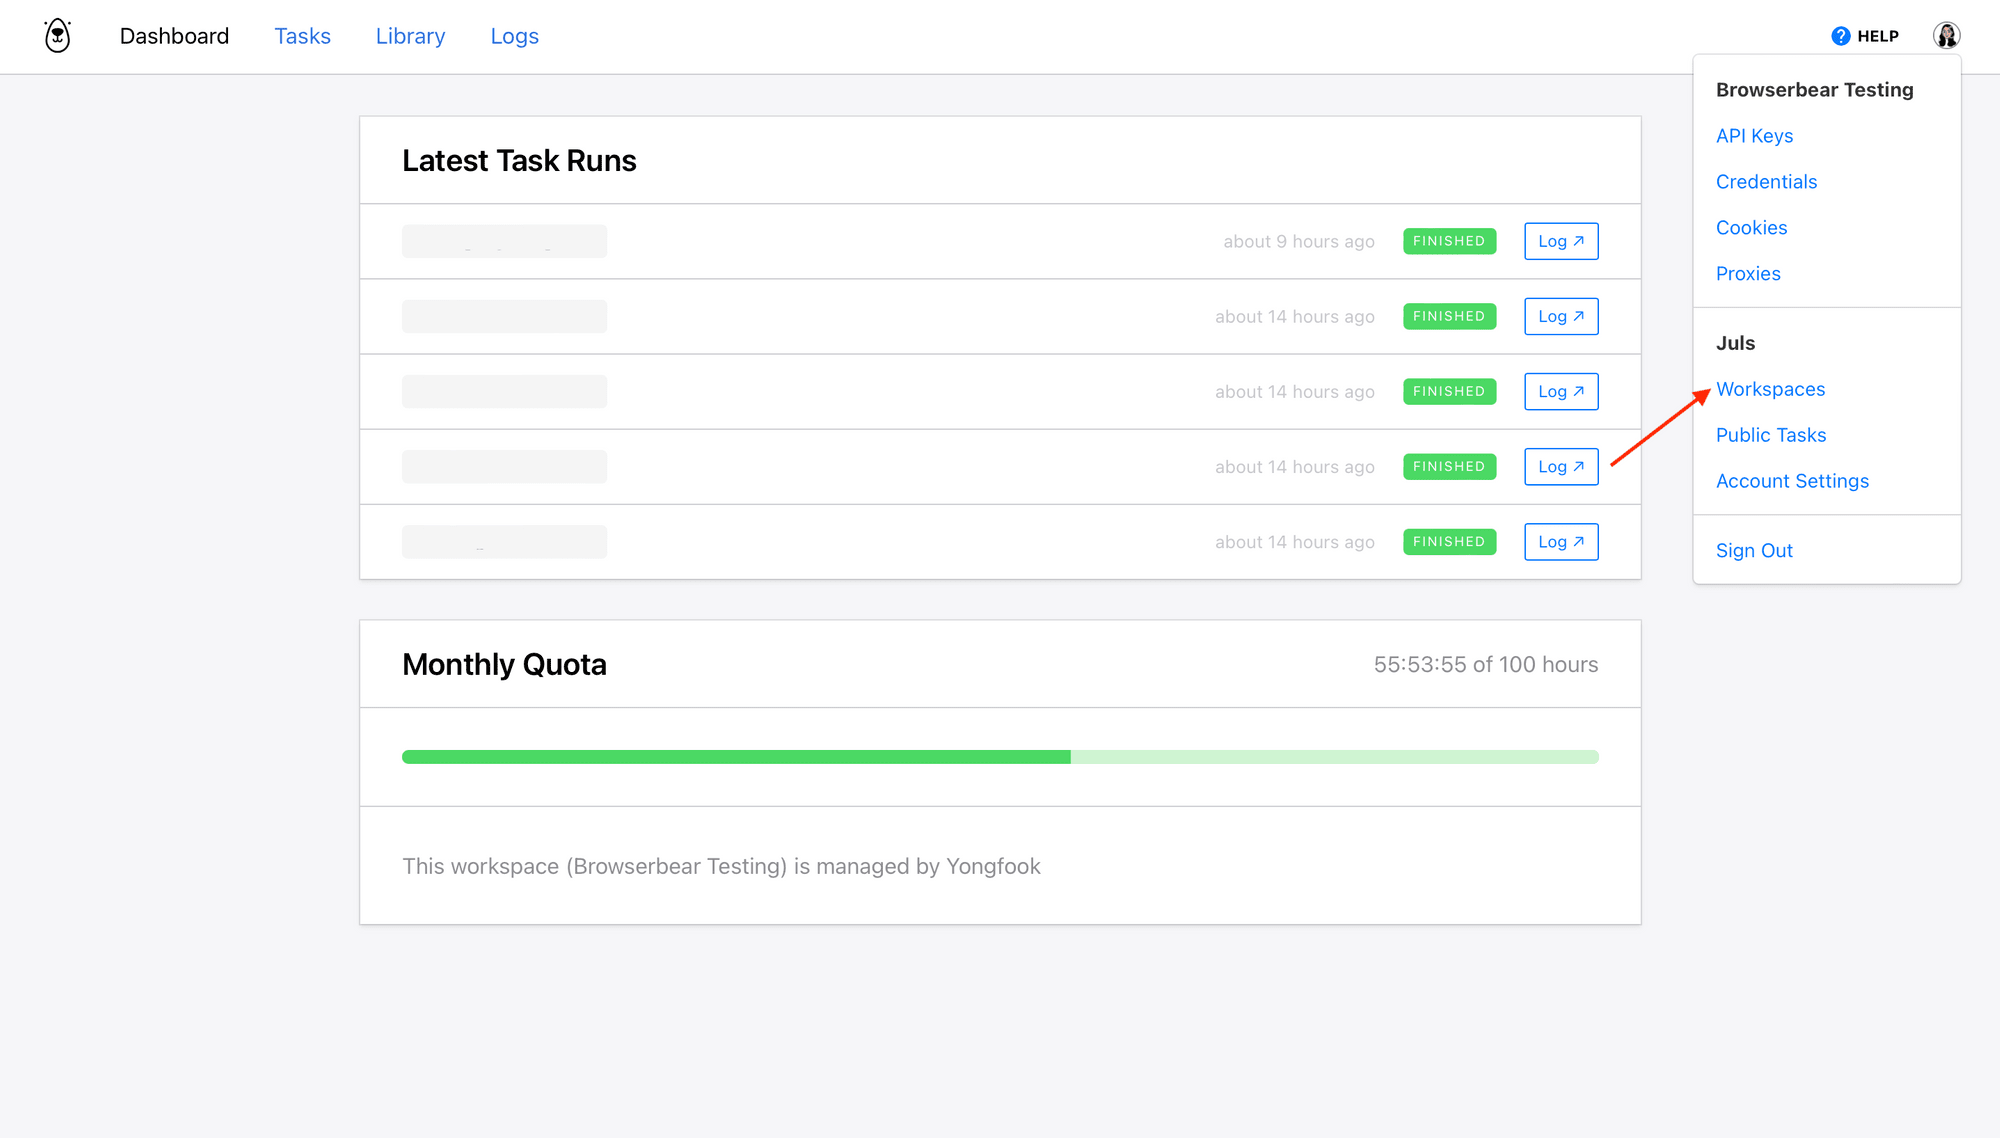Screen dimensions: 2000x1138
Task: Switch to the Library tab
Action: pyautogui.click(x=410, y=36)
